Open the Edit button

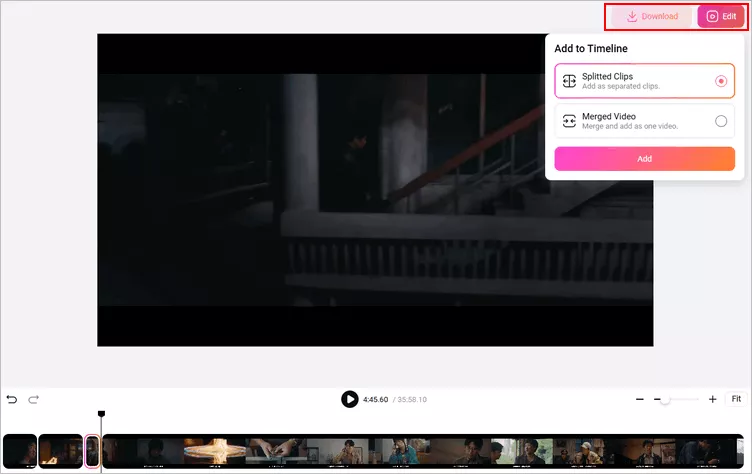[721, 16]
